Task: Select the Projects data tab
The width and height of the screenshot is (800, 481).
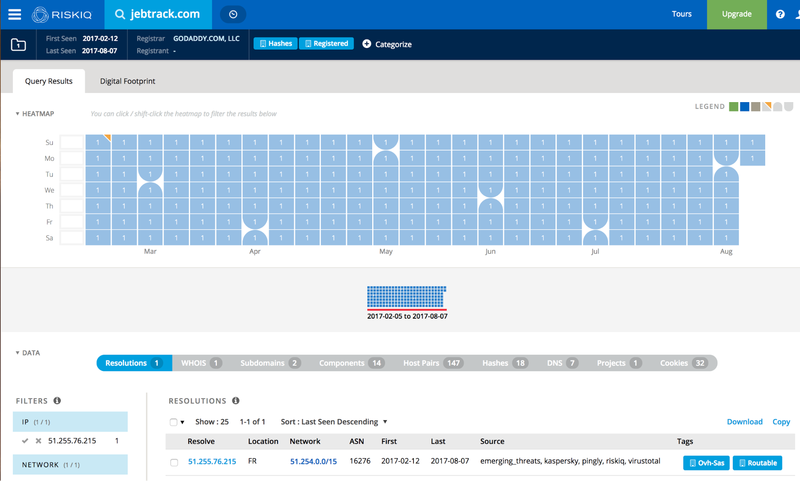Action: point(619,363)
